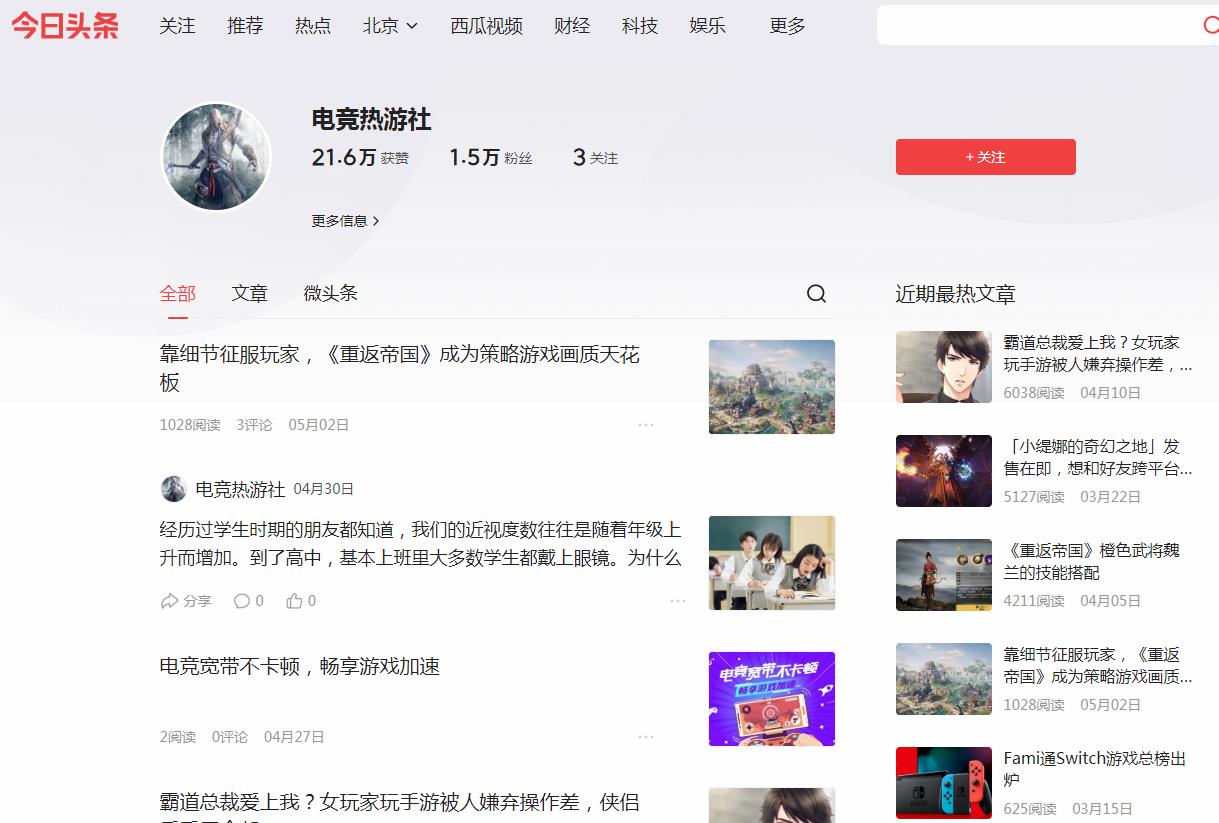
Task: Open 西瓜视频 channel
Action: tap(486, 26)
